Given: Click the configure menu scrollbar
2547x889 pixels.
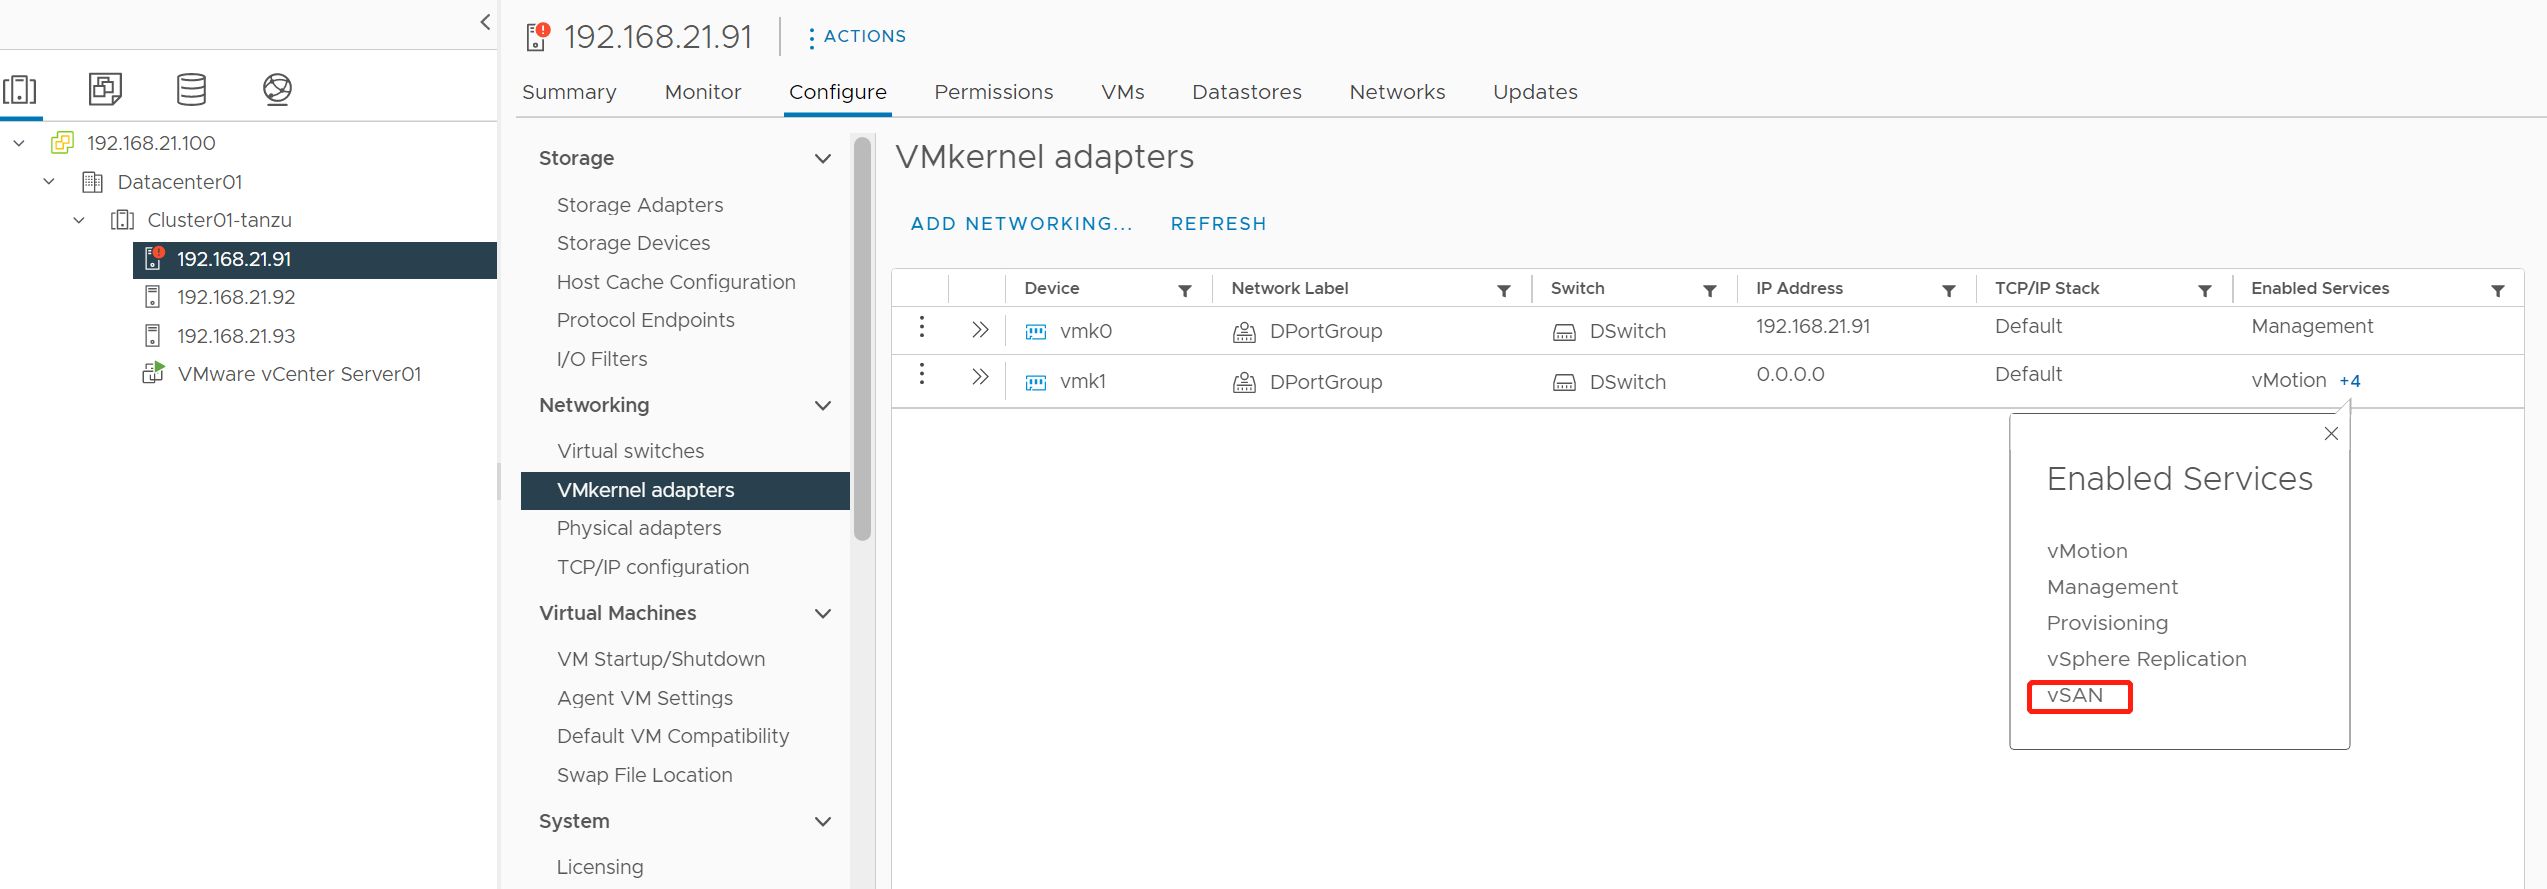Looking at the screenshot, I should pos(862,340).
